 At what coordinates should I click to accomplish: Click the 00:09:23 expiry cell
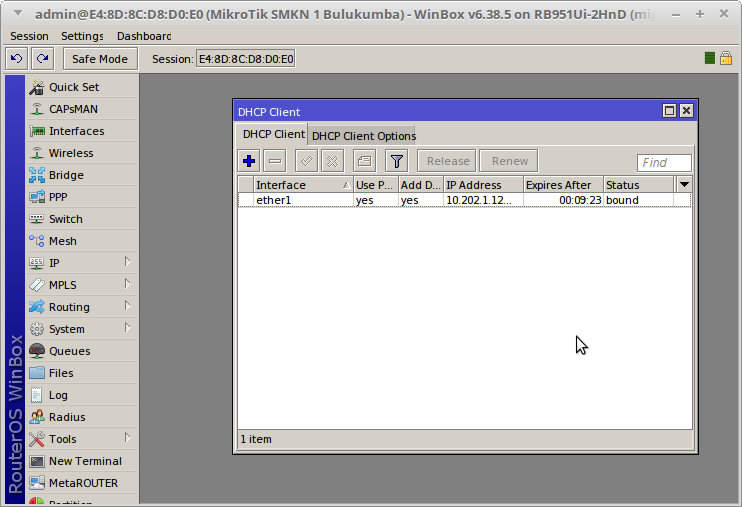(x=563, y=200)
